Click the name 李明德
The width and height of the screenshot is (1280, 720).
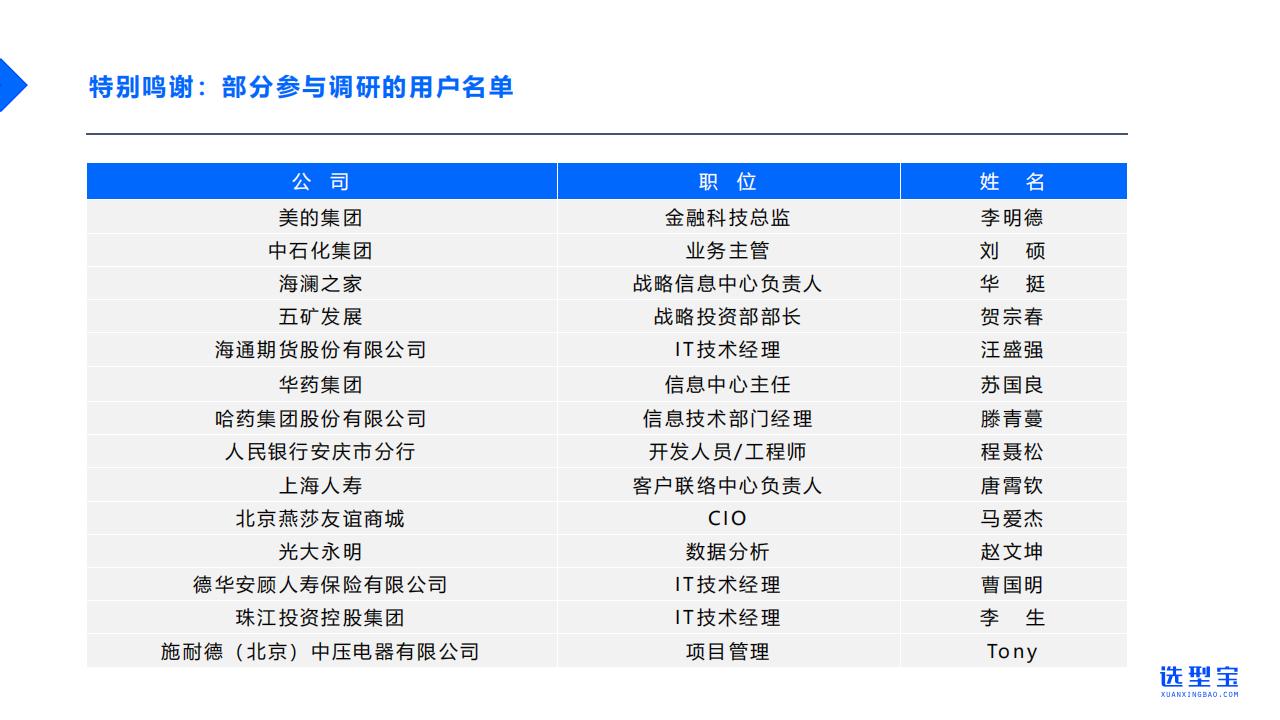point(1013,217)
